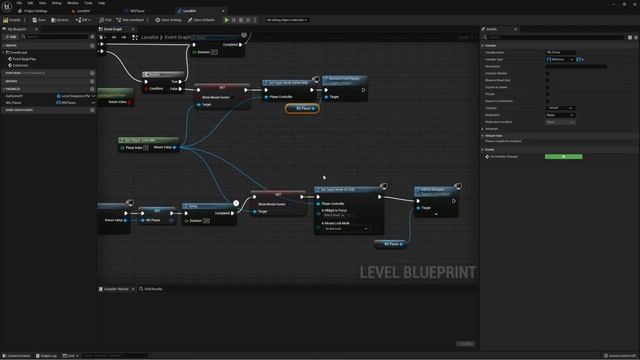Click the Details property matrix grid icon
This screenshot has height=360, width=640.
[x=630, y=37]
